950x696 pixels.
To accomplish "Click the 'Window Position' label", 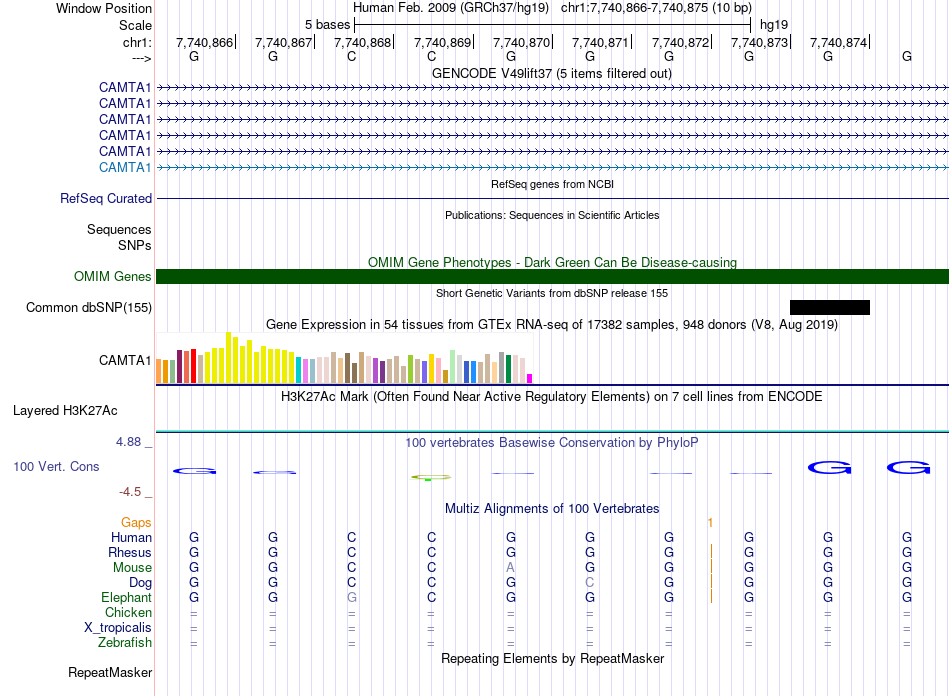I will point(104,8).
